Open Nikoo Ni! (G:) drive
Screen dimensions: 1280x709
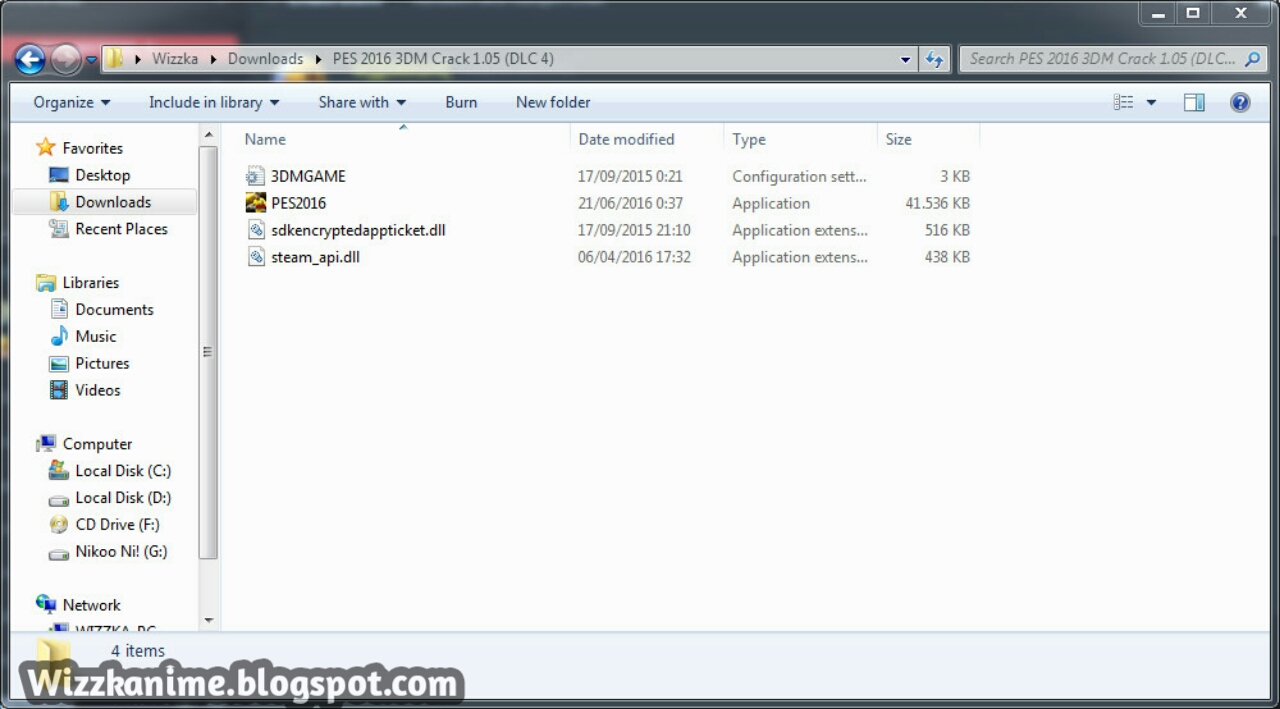pos(121,552)
